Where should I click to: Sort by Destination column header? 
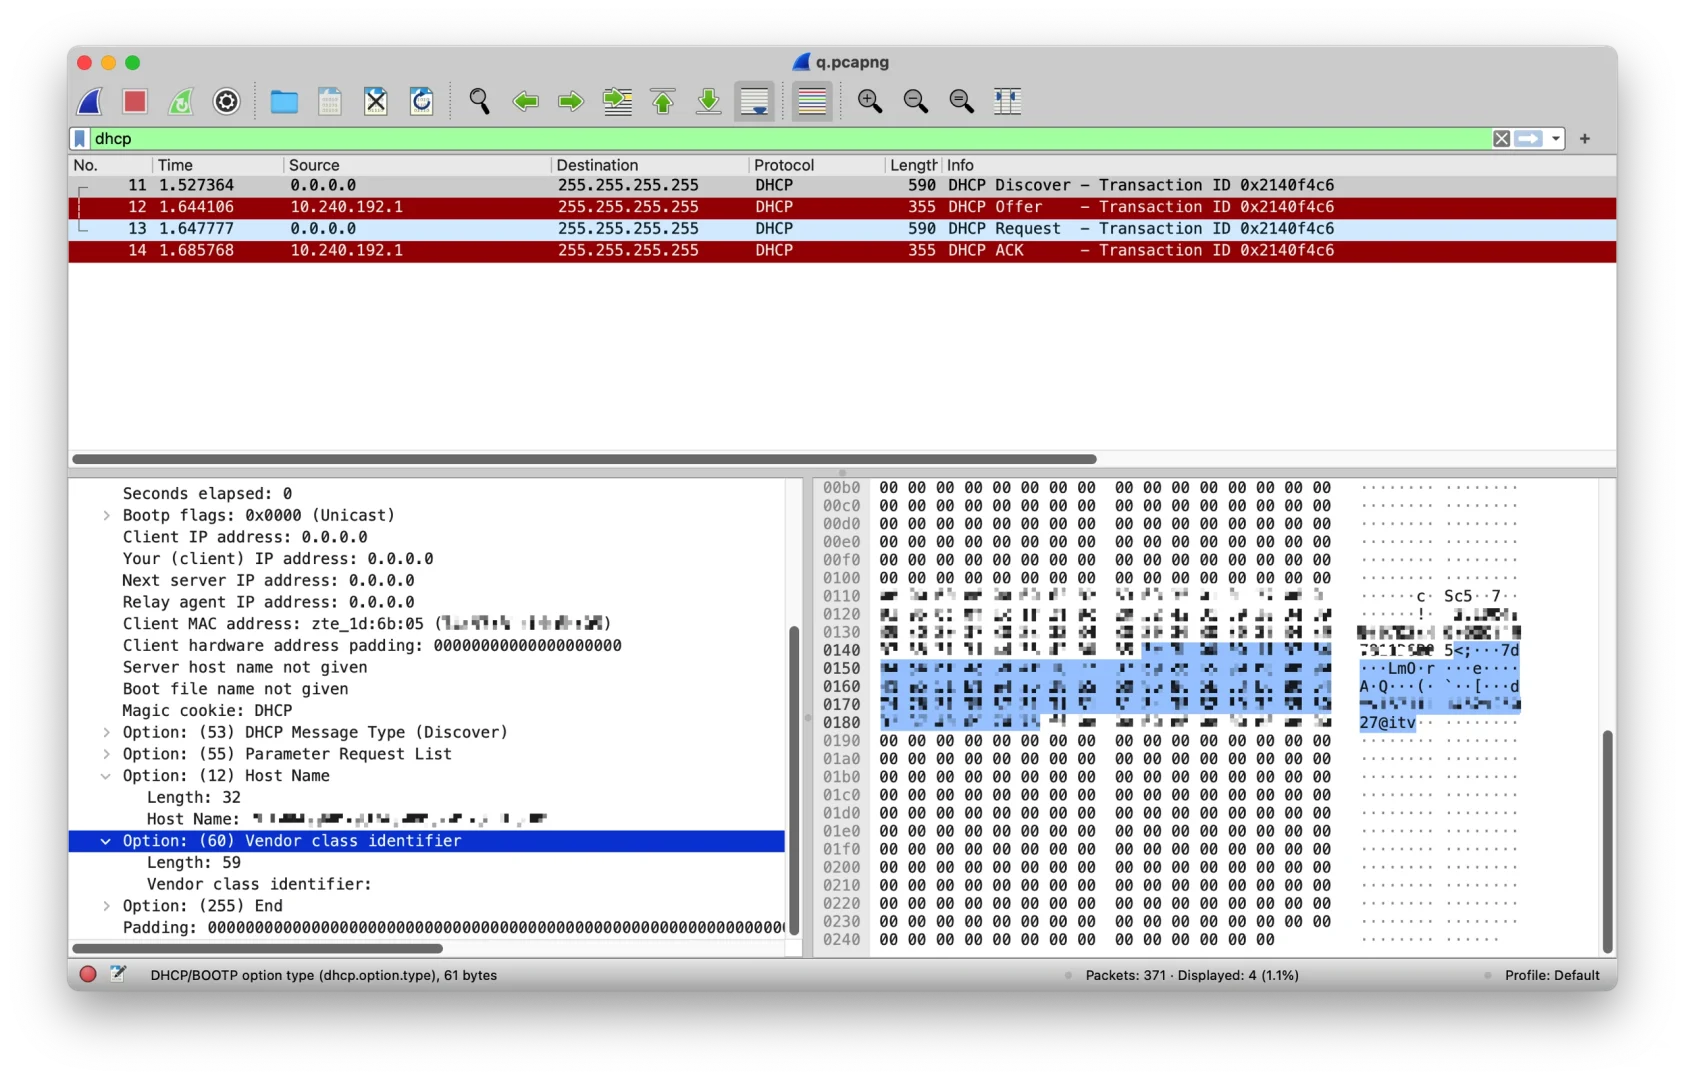point(649,165)
